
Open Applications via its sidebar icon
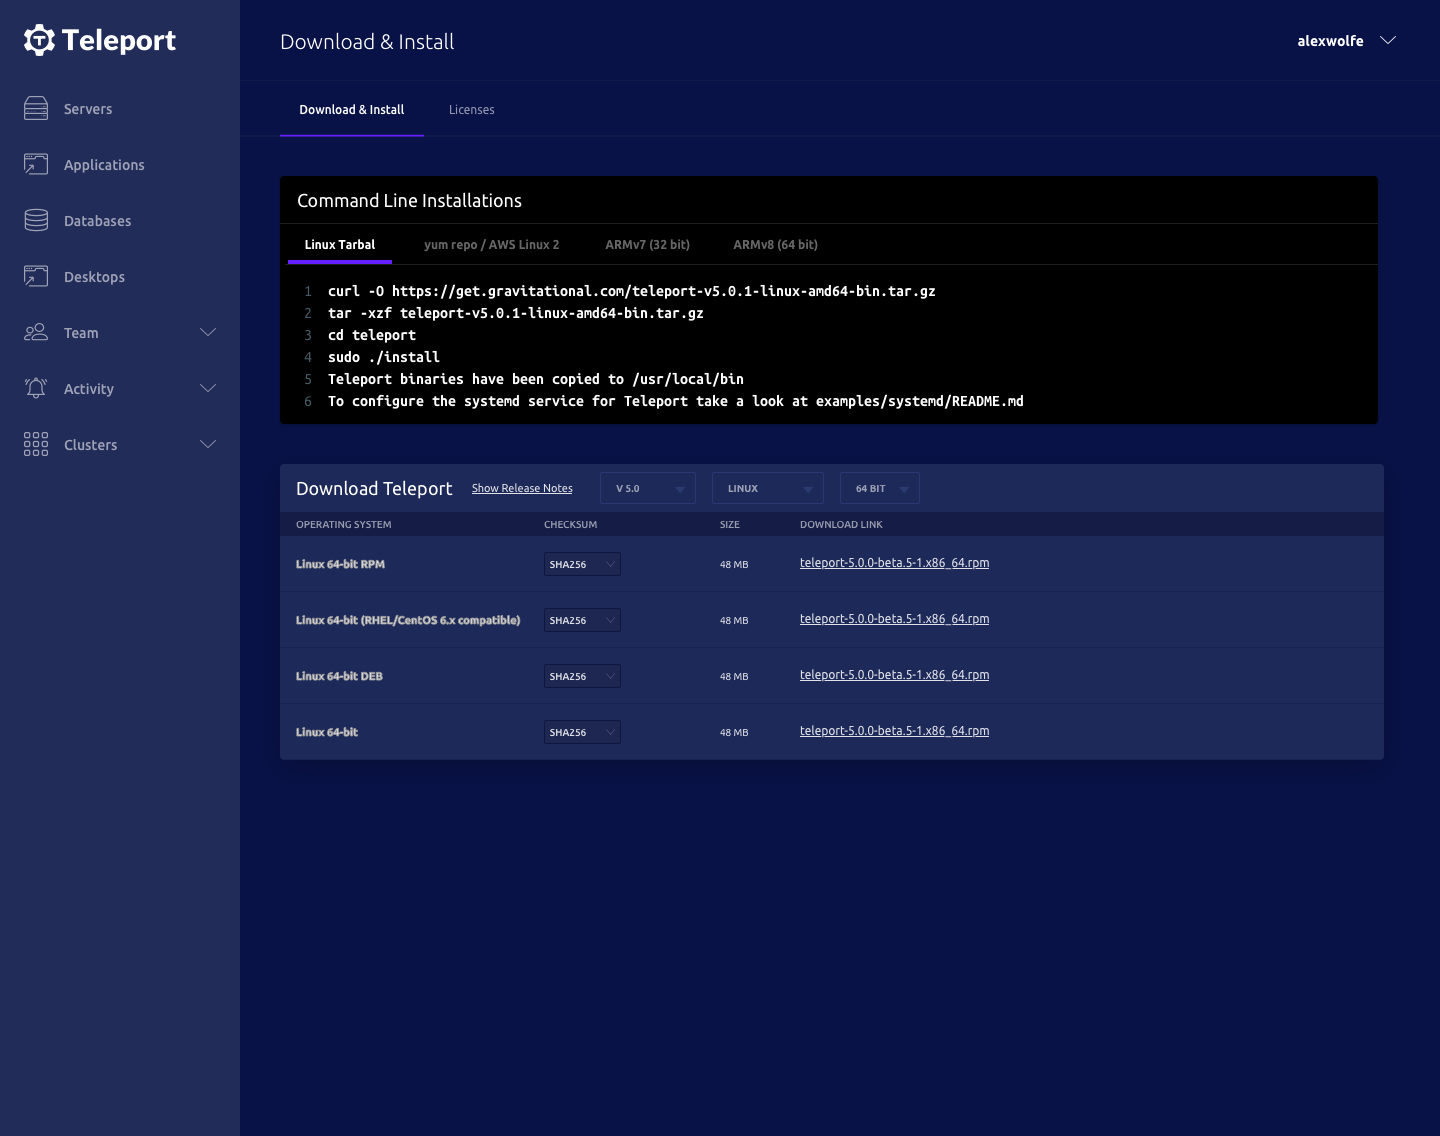pyautogui.click(x=36, y=164)
